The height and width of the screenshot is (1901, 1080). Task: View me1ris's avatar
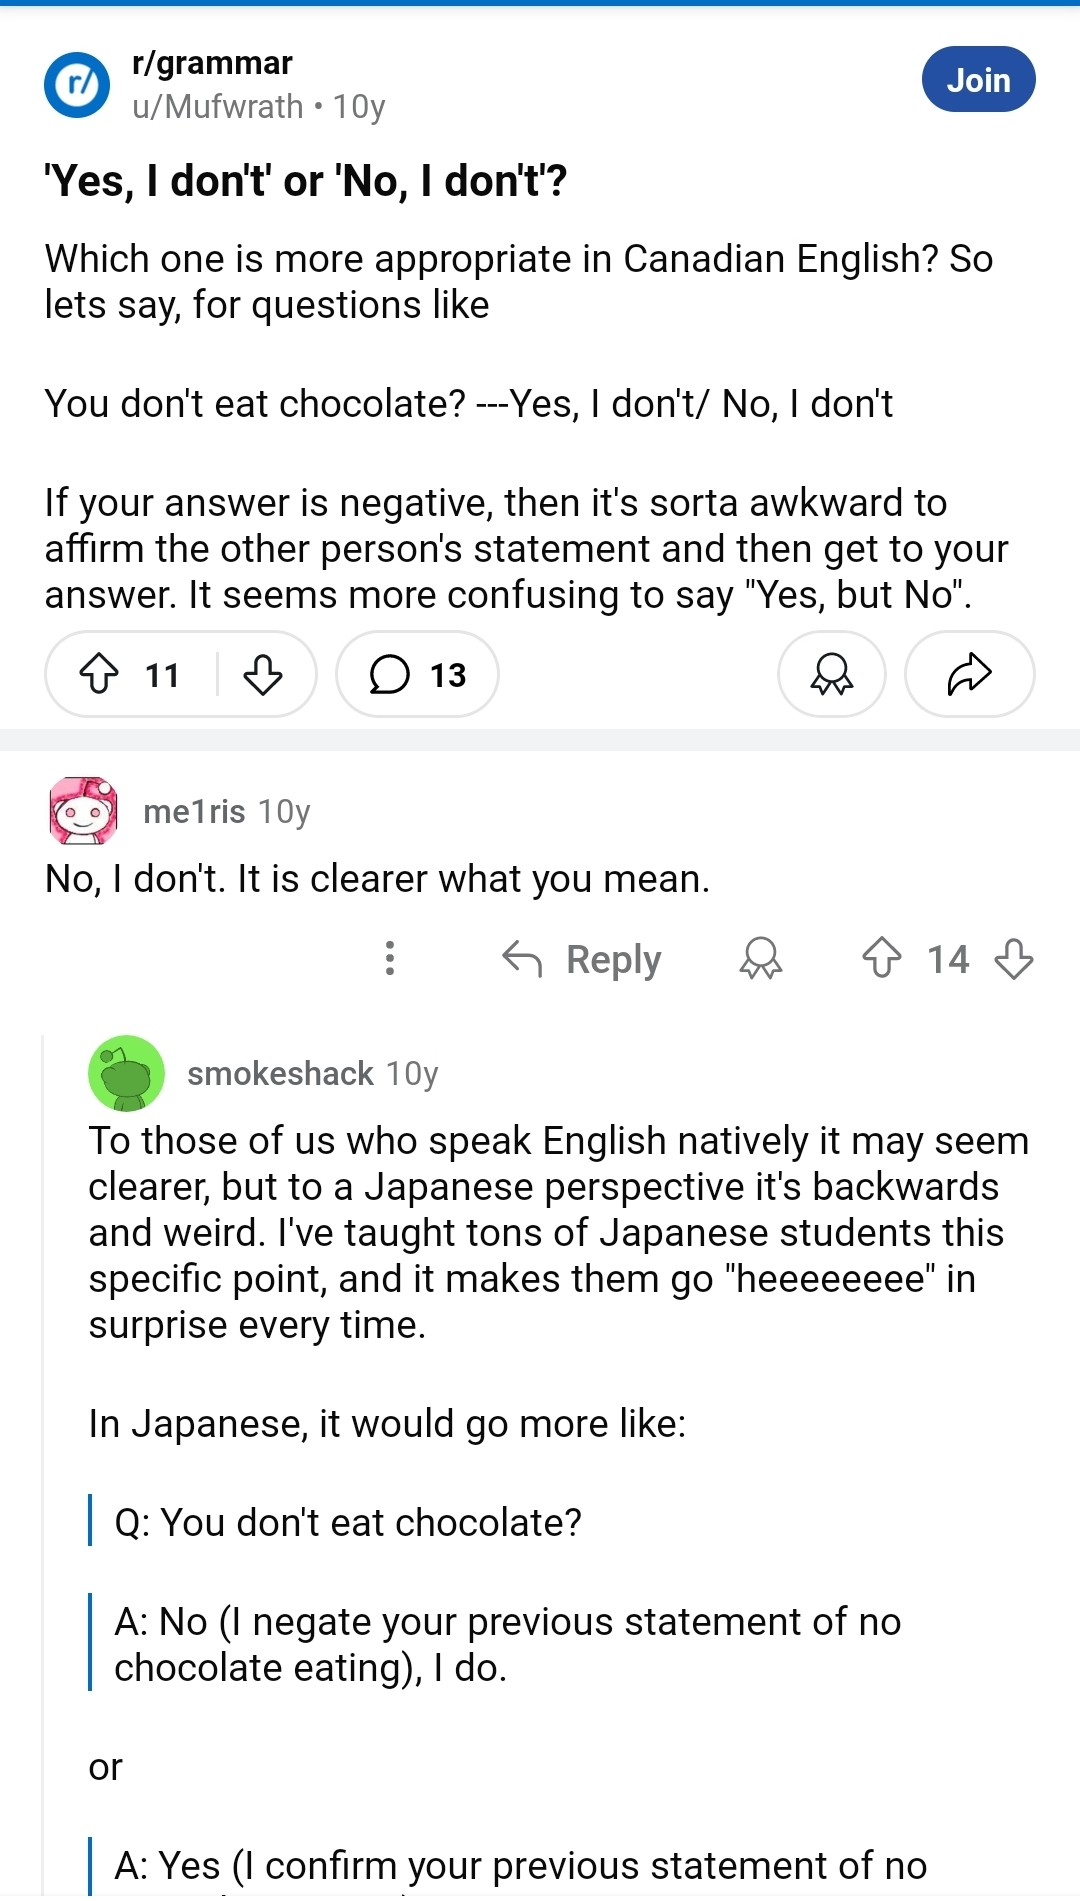click(83, 810)
